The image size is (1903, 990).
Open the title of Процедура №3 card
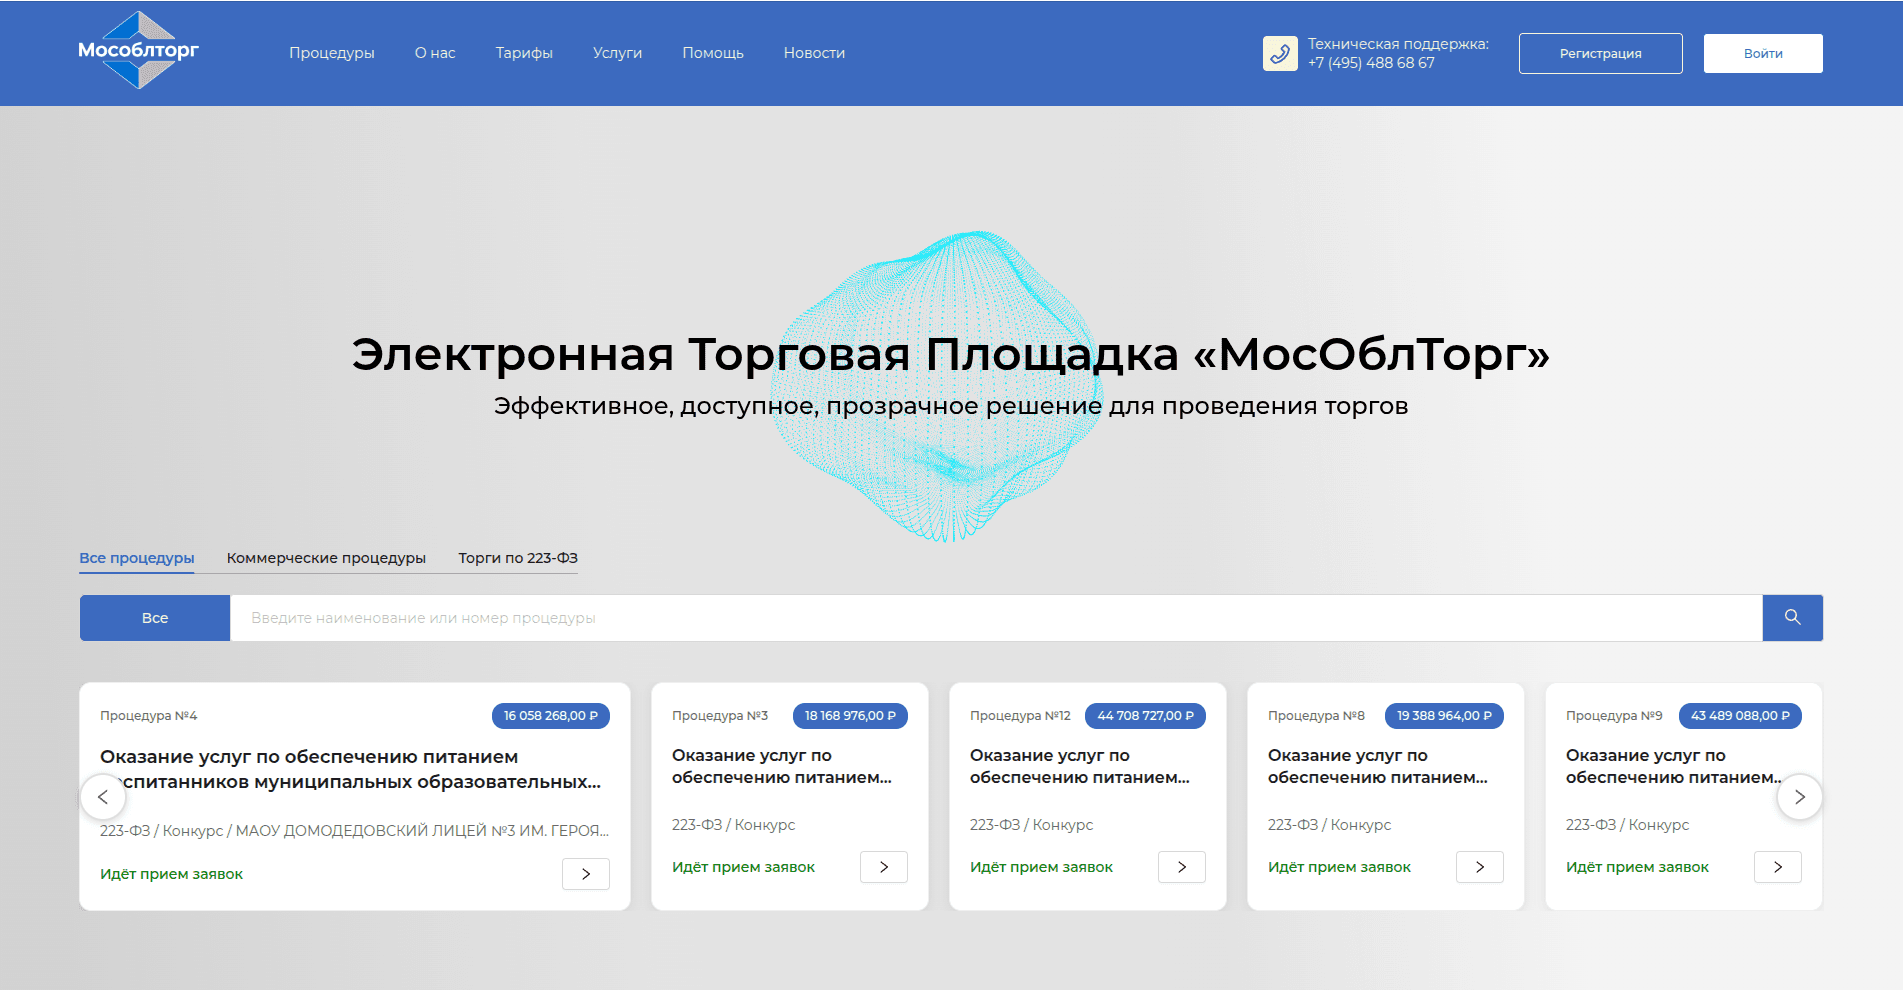click(782, 766)
